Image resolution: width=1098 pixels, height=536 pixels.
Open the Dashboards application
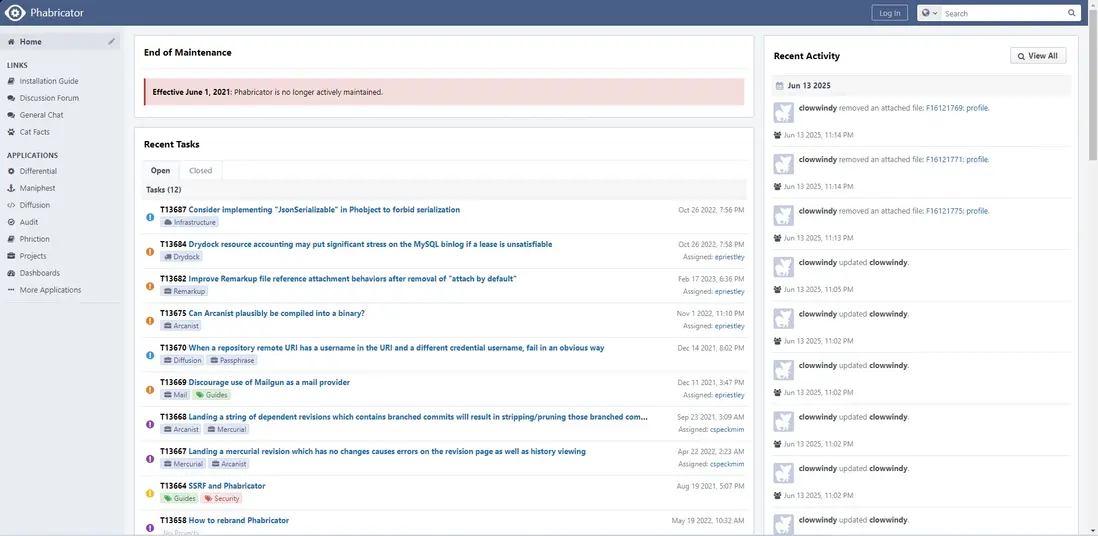coord(39,273)
